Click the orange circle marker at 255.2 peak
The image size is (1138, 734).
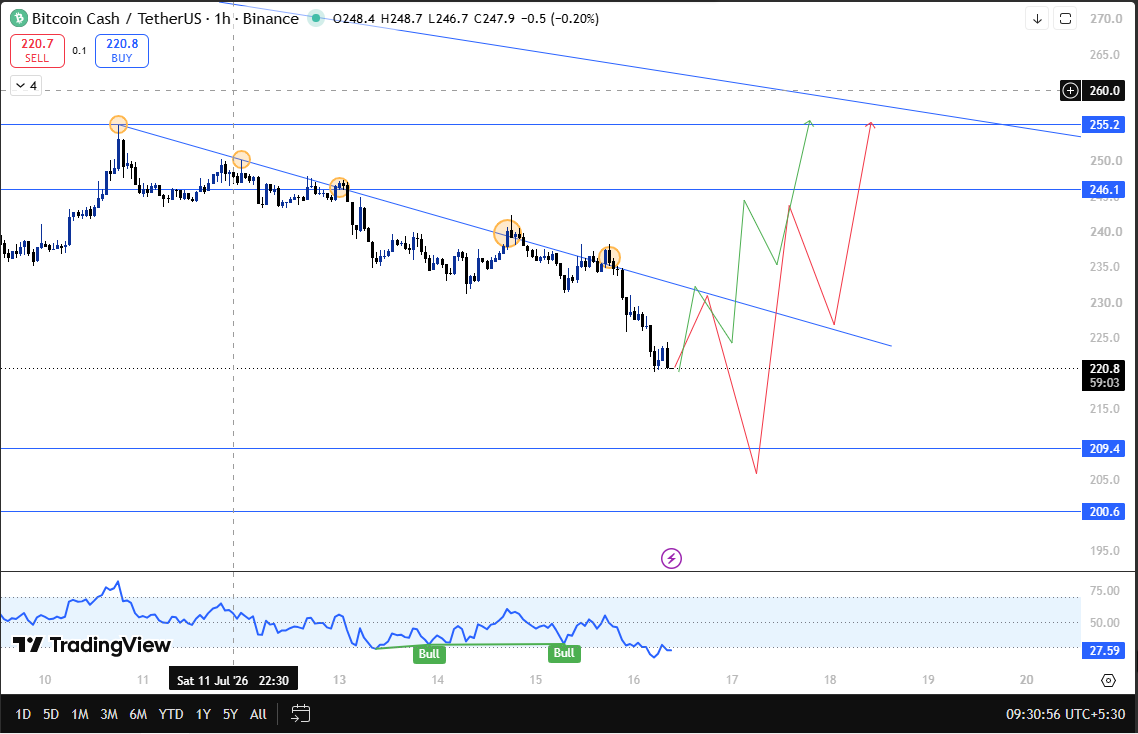pyautogui.click(x=118, y=125)
